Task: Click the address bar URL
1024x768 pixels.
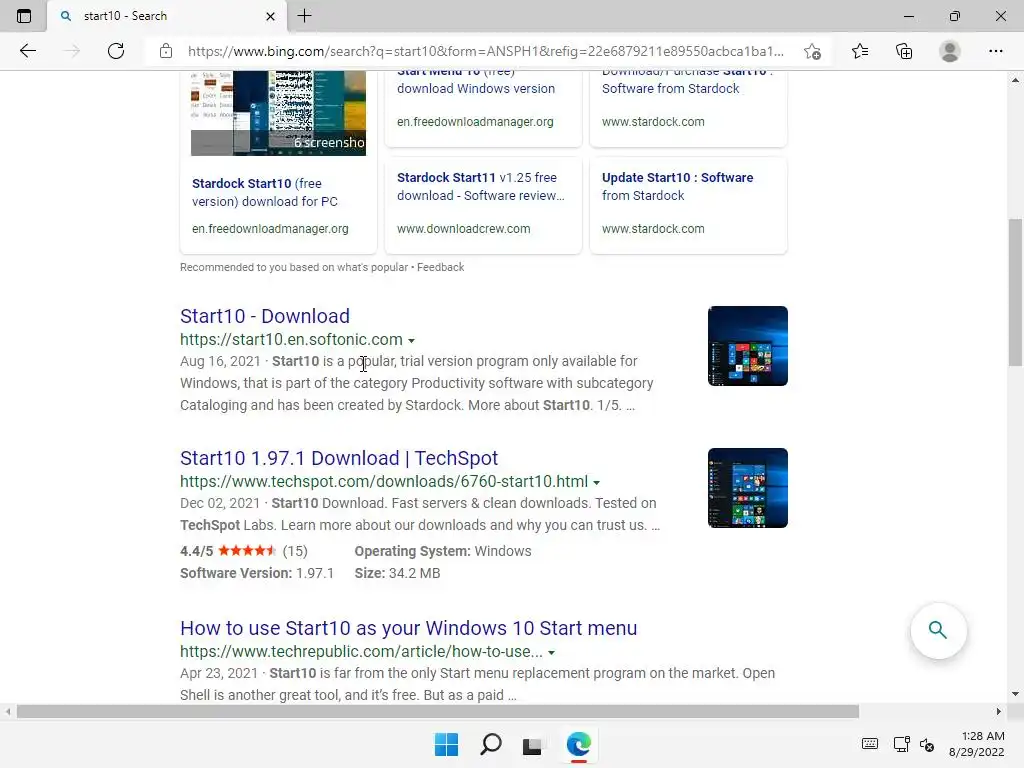Action: pos(485,51)
